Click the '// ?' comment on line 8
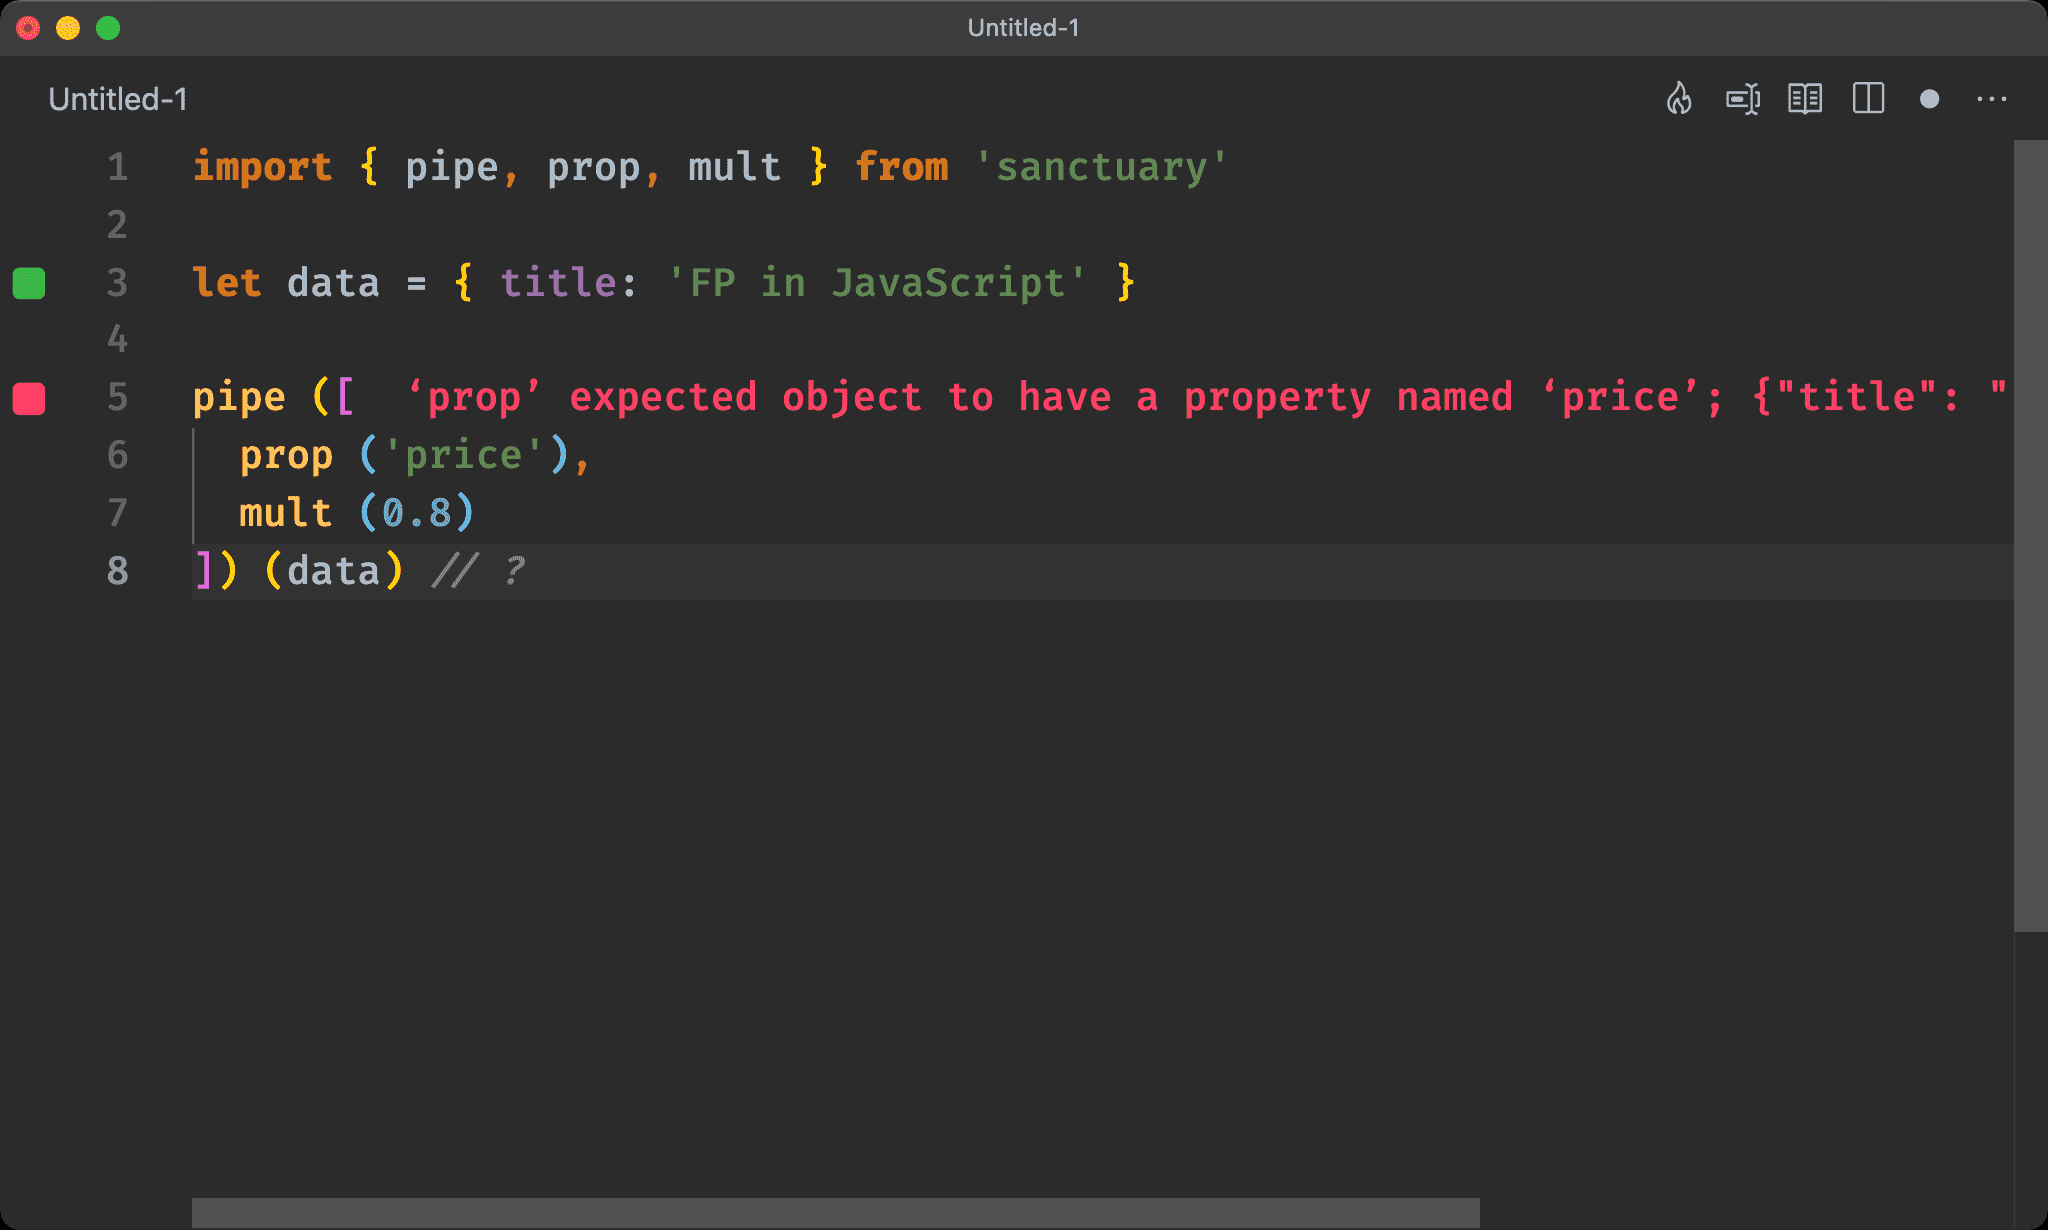 tap(478, 571)
